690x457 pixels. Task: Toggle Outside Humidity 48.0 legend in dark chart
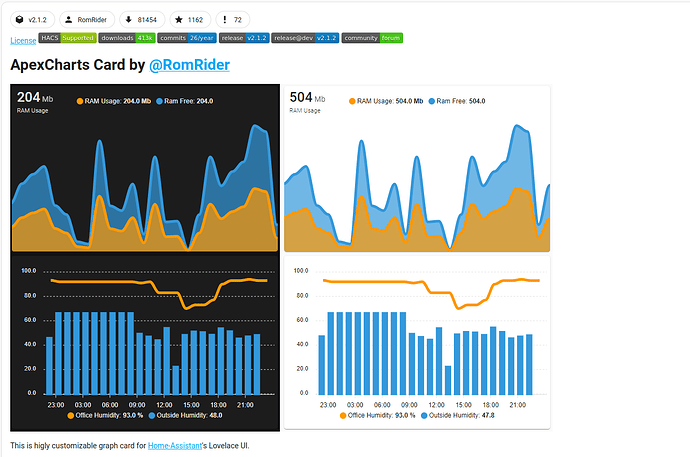(186, 415)
